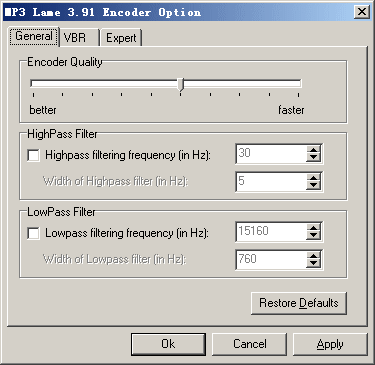375x365 pixels.
Task: Increase Lowpass filtering frequency with up arrow
Action: (x=313, y=227)
